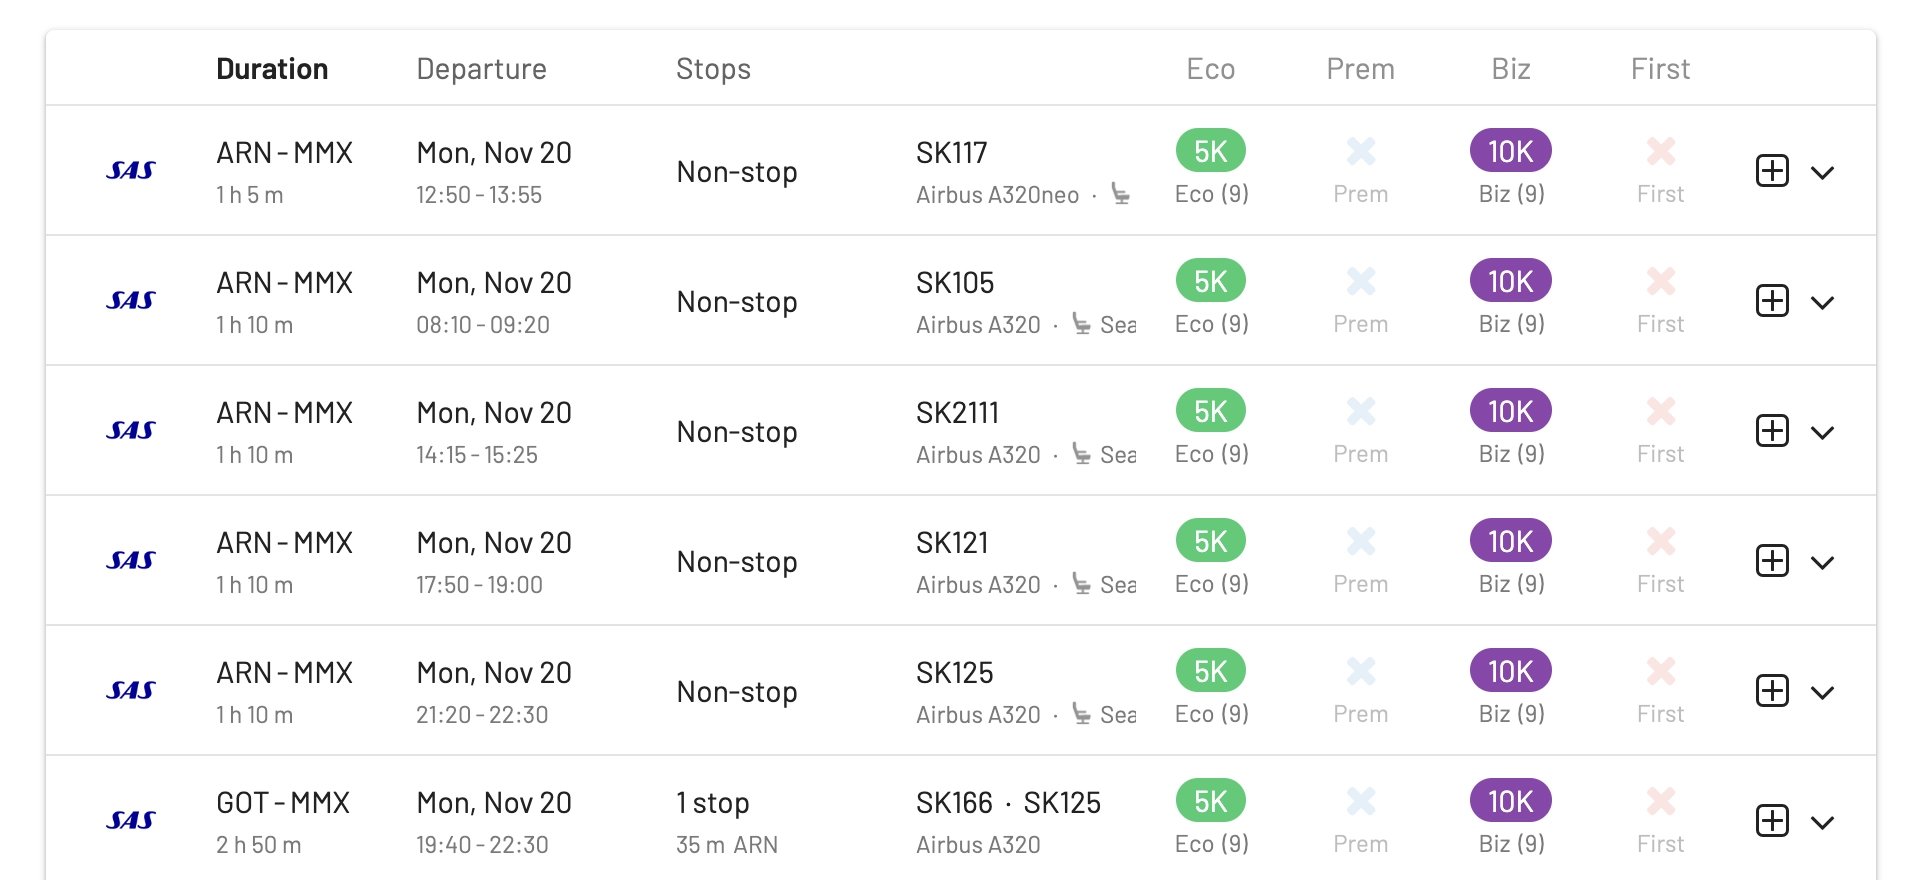Click the plus icon for flight SK117
This screenshot has height=880, width=1930.
click(1772, 171)
